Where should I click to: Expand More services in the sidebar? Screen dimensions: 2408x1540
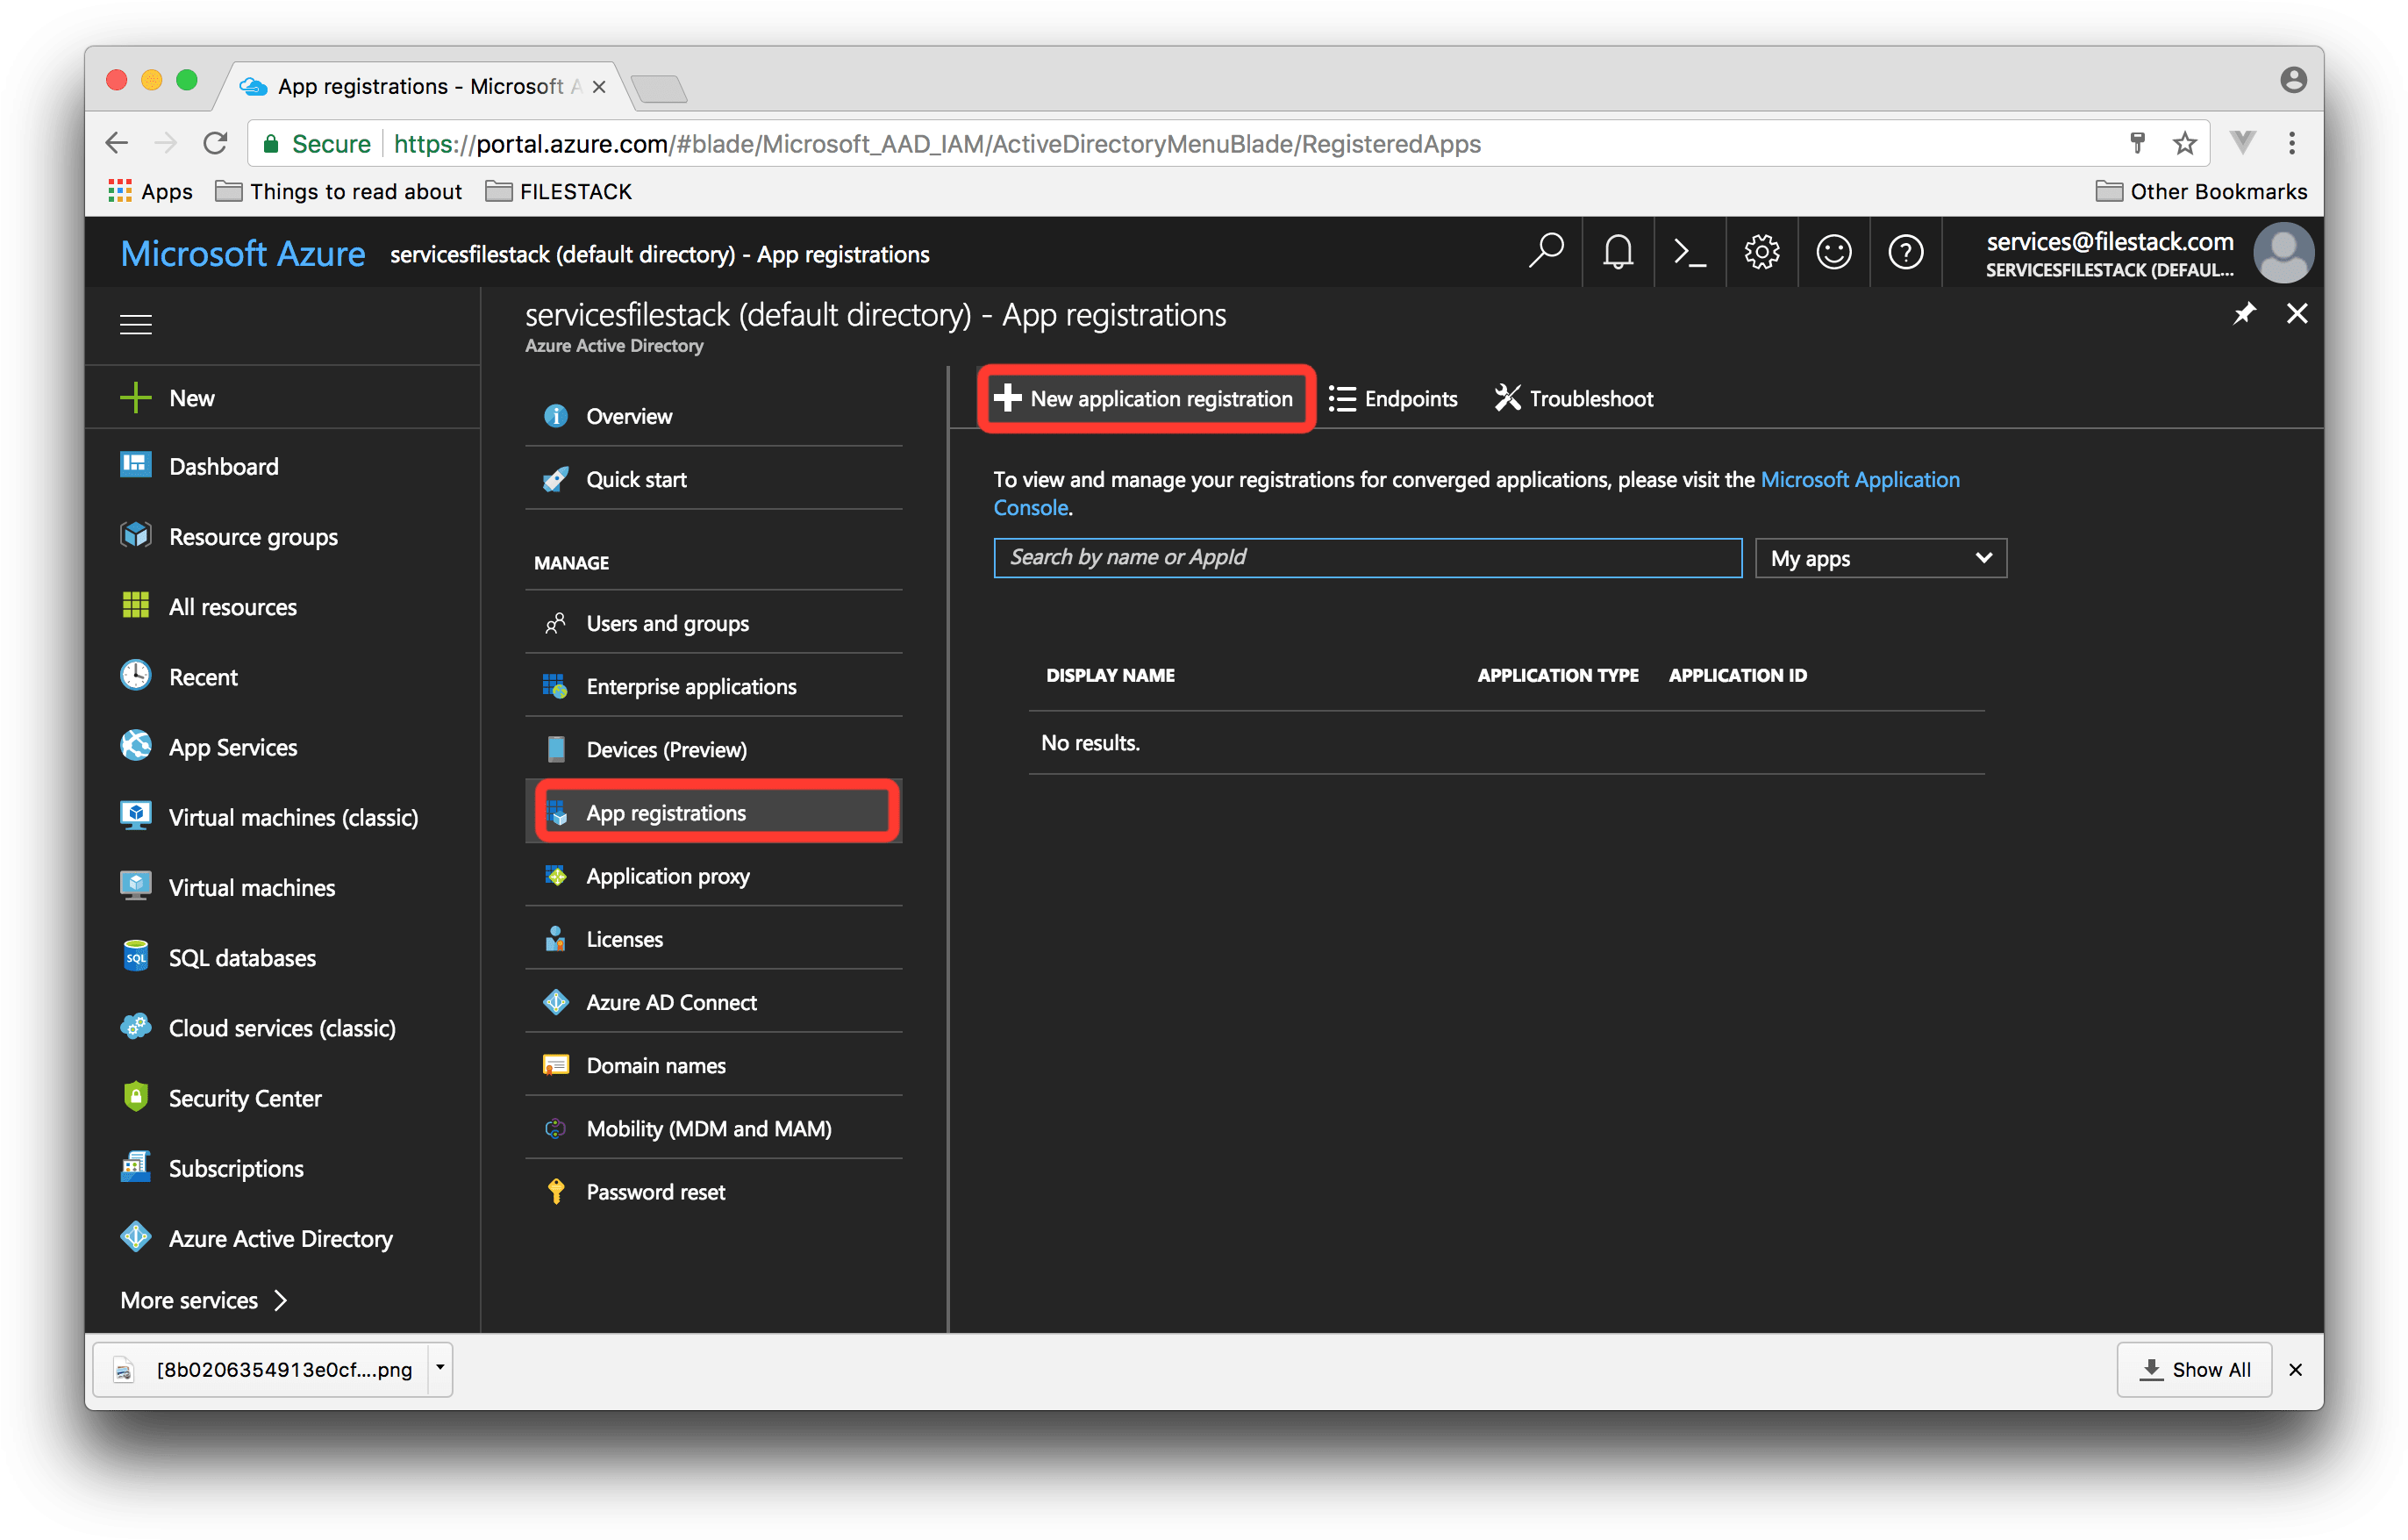coord(204,1300)
